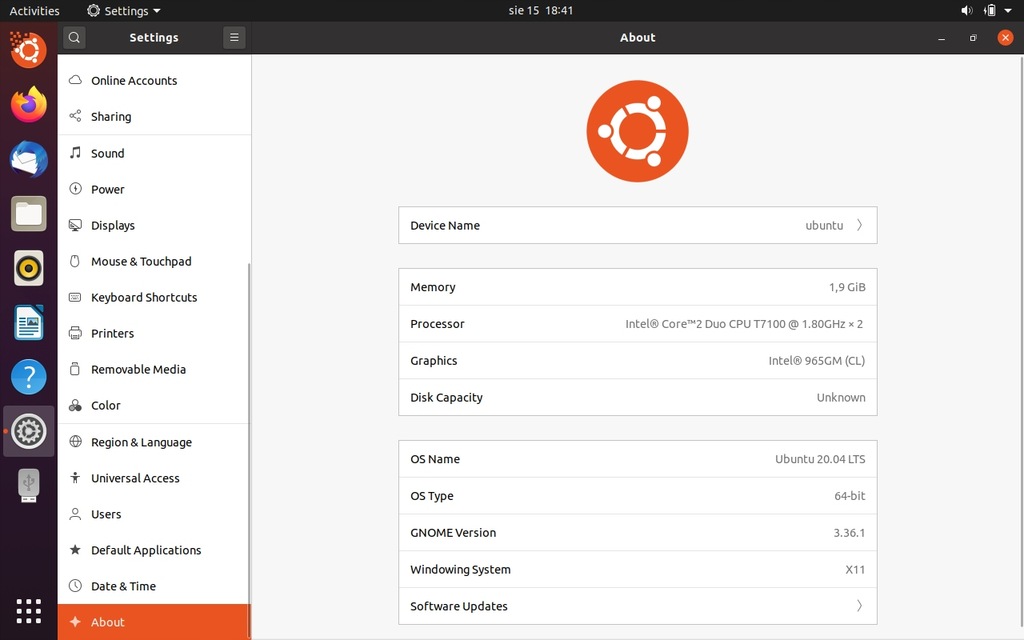
Task: Click the Ubuntu installer dock icon
Action: pos(29,50)
